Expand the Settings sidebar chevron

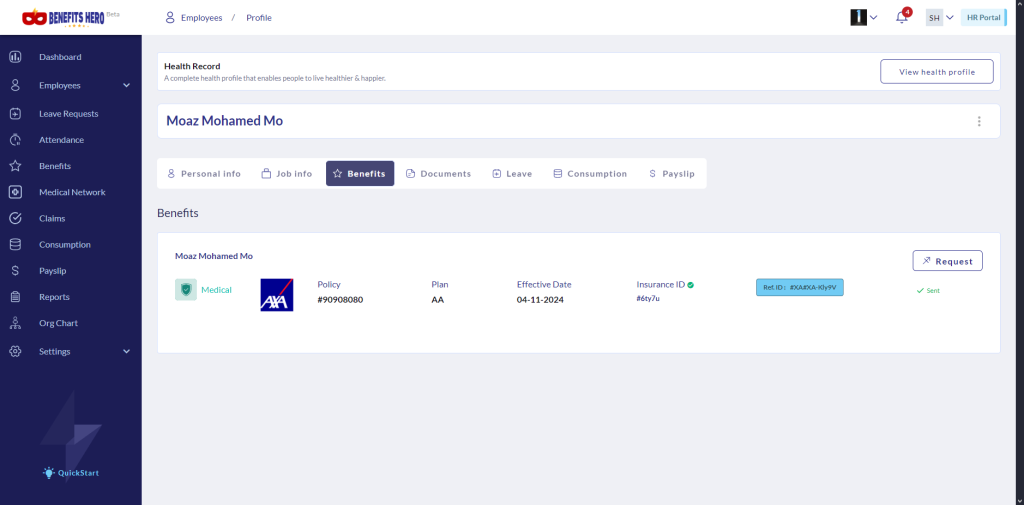tap(127, 351)
